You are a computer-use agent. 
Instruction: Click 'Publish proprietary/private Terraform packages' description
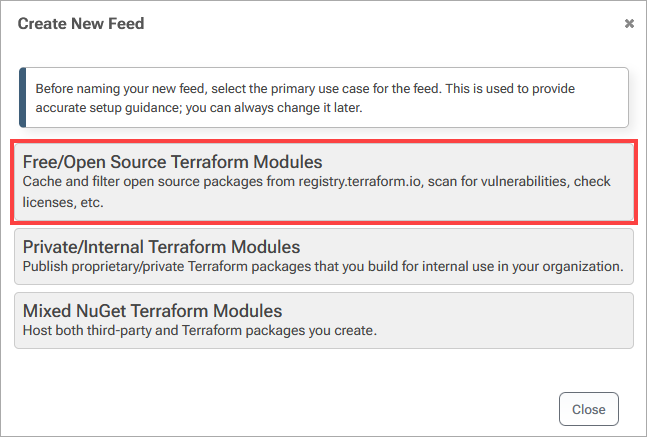pyautogui.click(x=323, y=267)
